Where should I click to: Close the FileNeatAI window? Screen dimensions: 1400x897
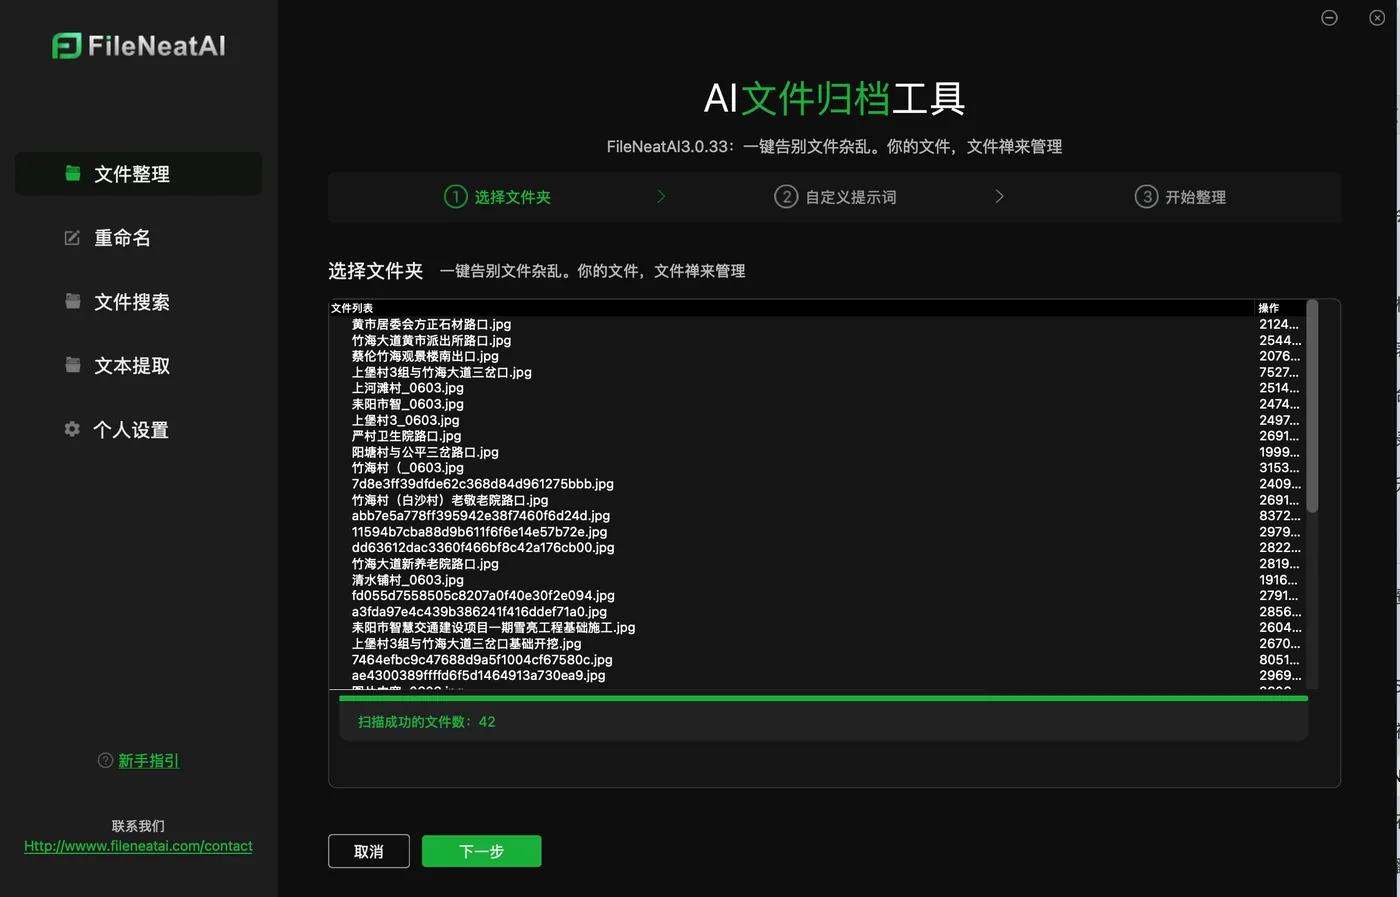[1377, 18]
